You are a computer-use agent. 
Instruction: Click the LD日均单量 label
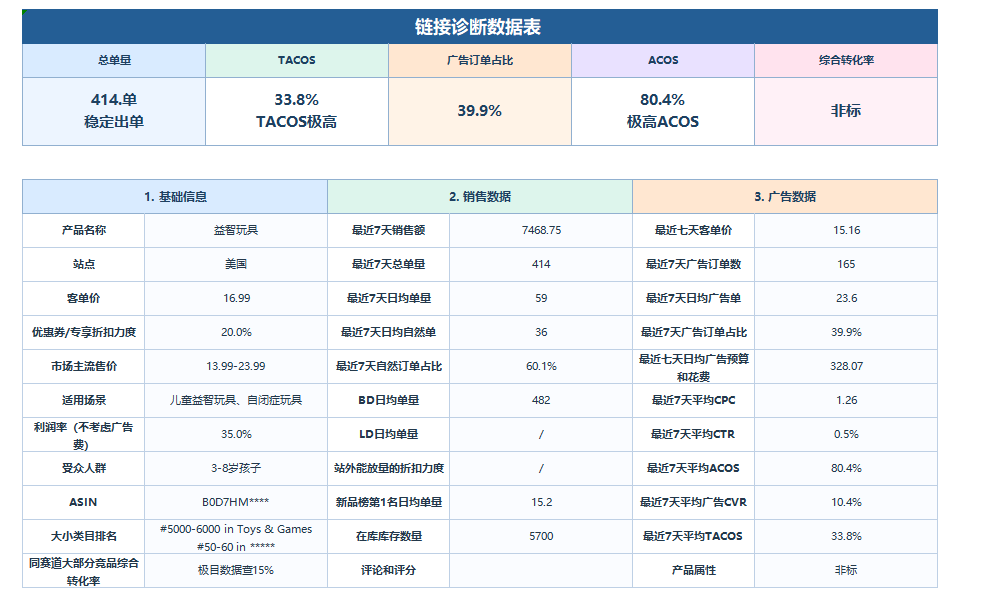tap(389, 435)
